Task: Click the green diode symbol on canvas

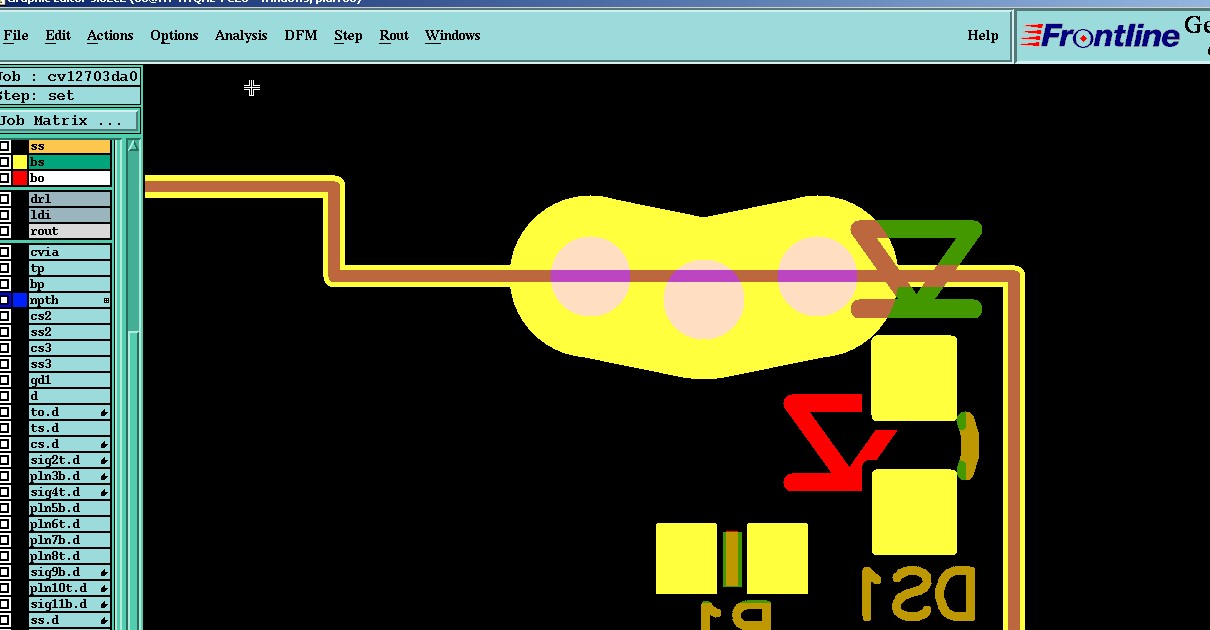Action: pos(917,269)
